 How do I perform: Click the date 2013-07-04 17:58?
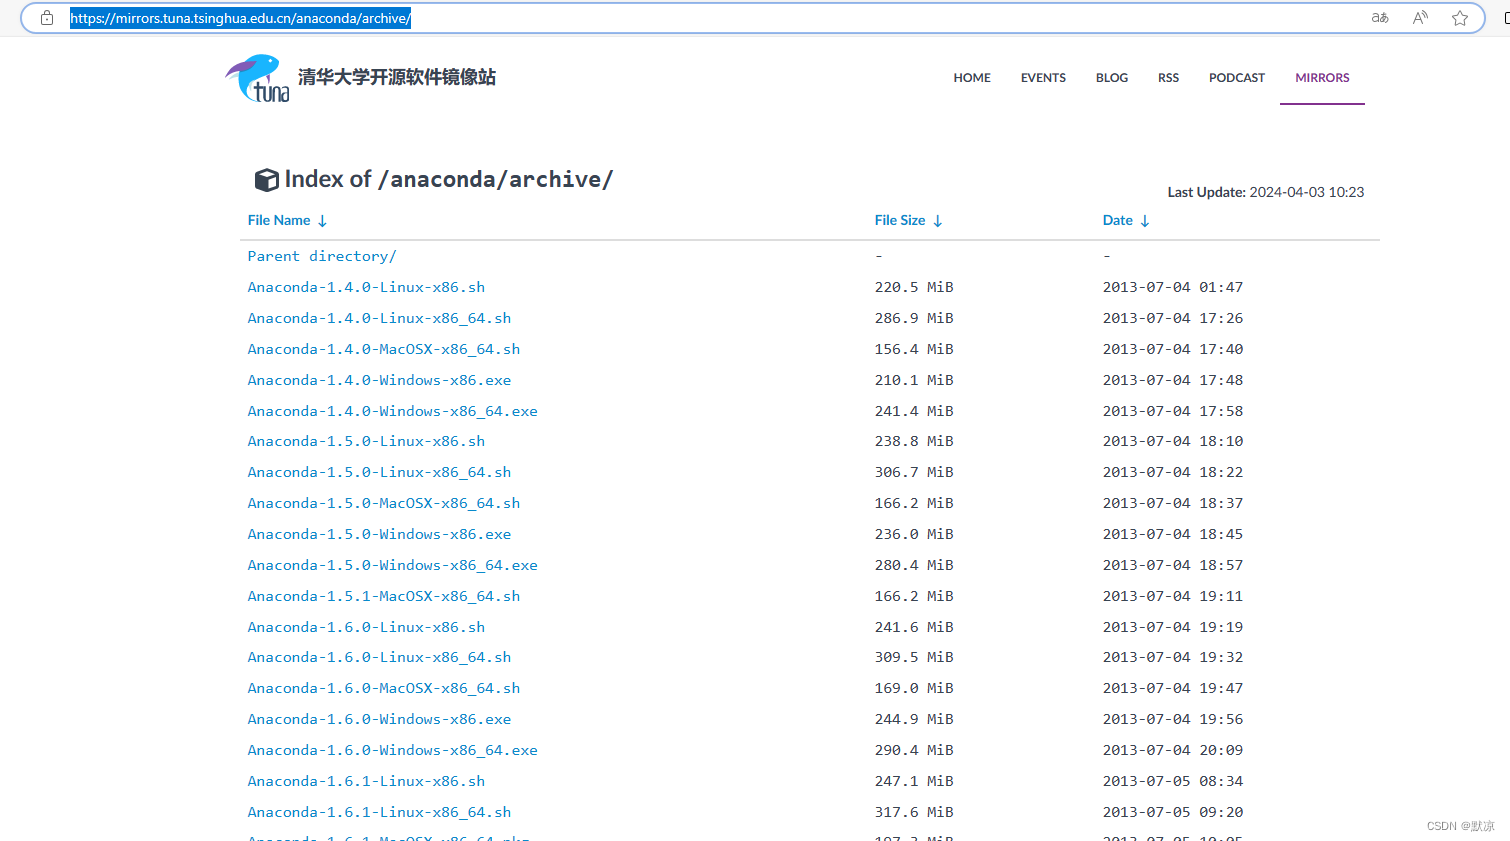[x=1173, y=412]
